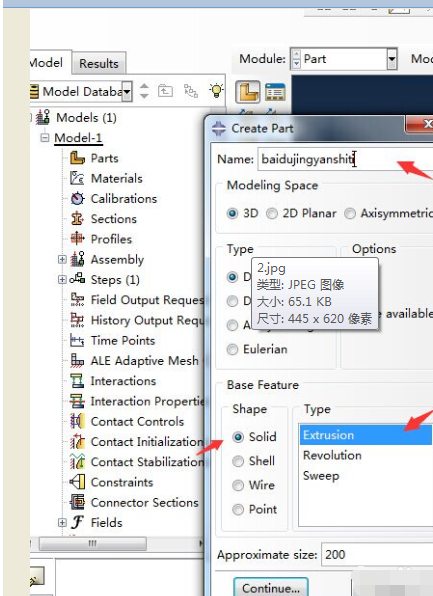The width and height of the screenshot is (433, 596).
Task: Open the Model Database dropdown
Action: tap(127, 91)
